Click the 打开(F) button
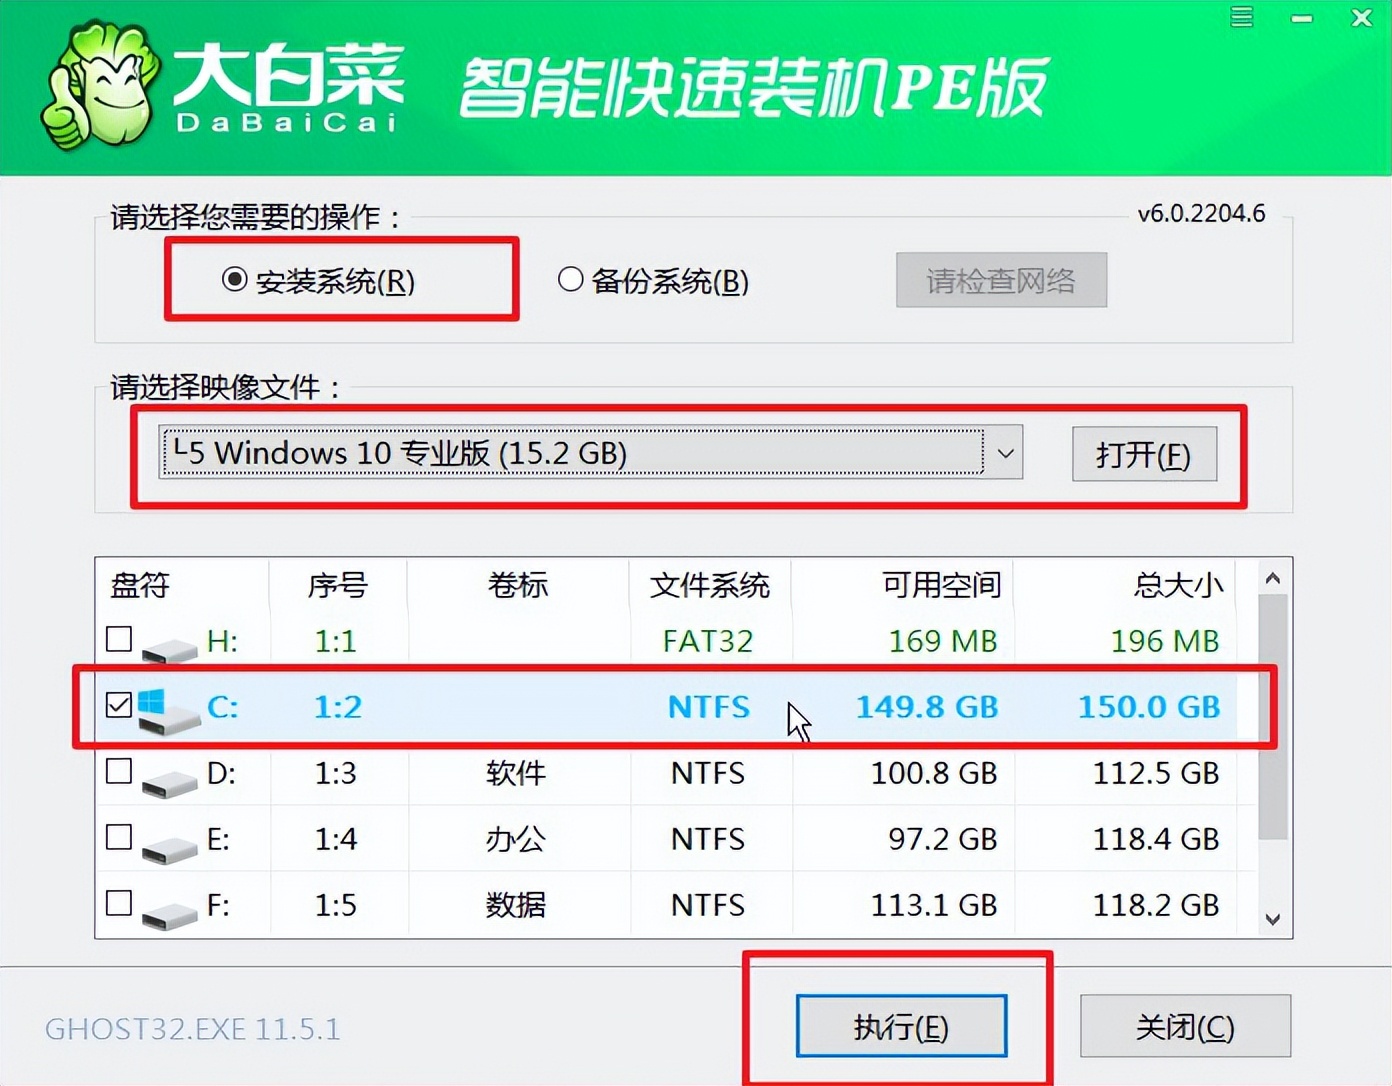1392x1086 pixels. click(x=1144, y=454)
